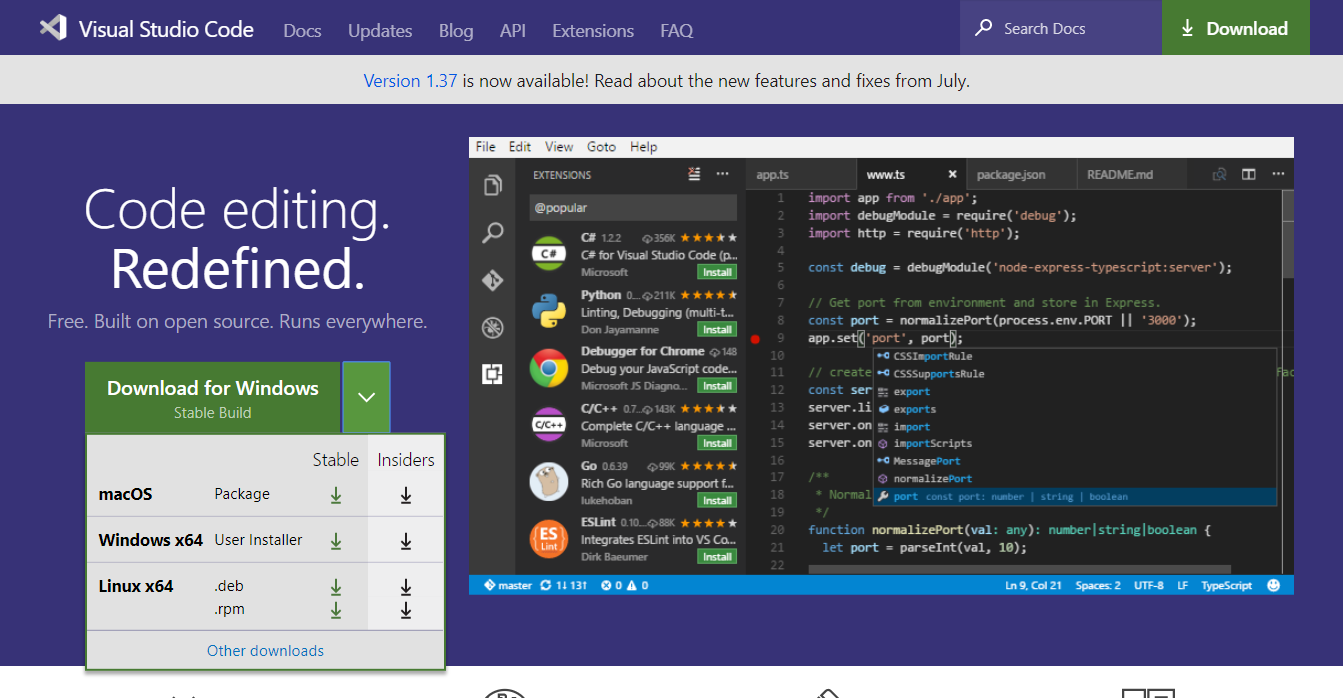Viewport: 1343px width, 698px height.
Task: Install the Python extension
Action: [717, 329]
